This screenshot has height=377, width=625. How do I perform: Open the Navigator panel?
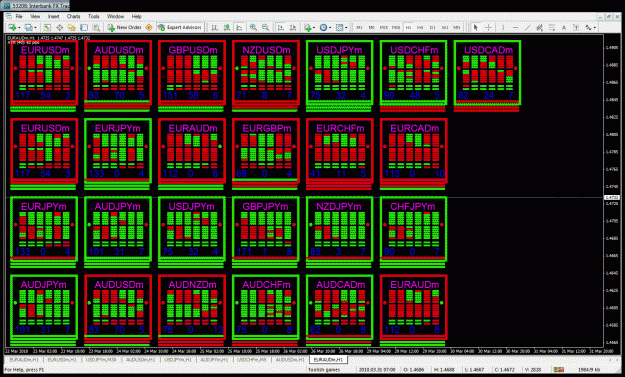coord(71,27)
